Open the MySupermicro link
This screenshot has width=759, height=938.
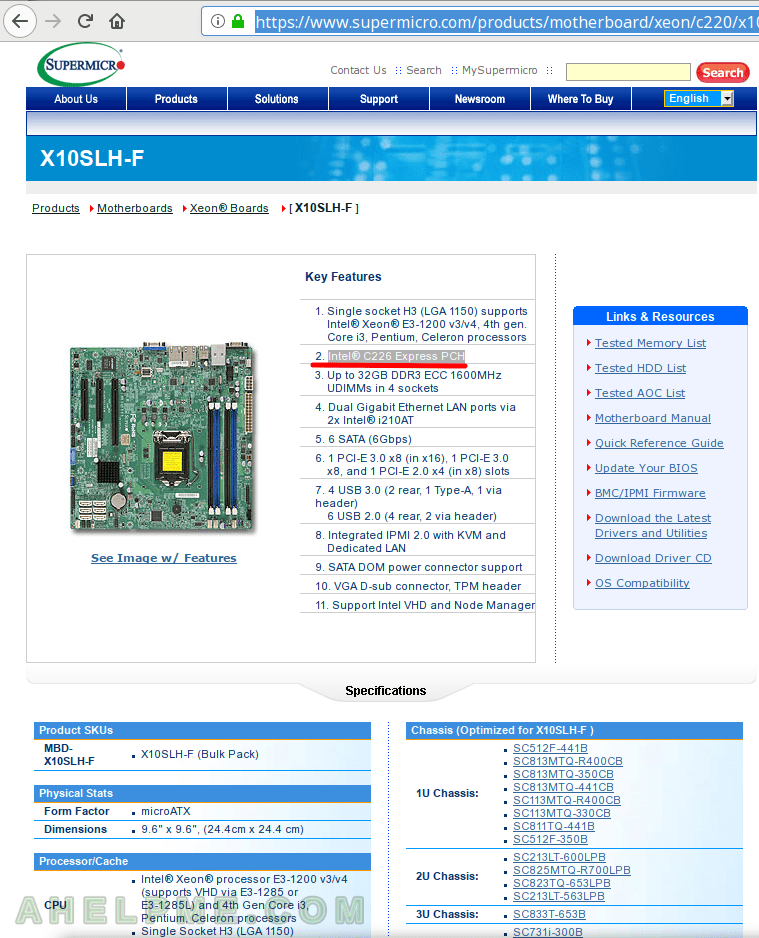[x=500, y=71]
